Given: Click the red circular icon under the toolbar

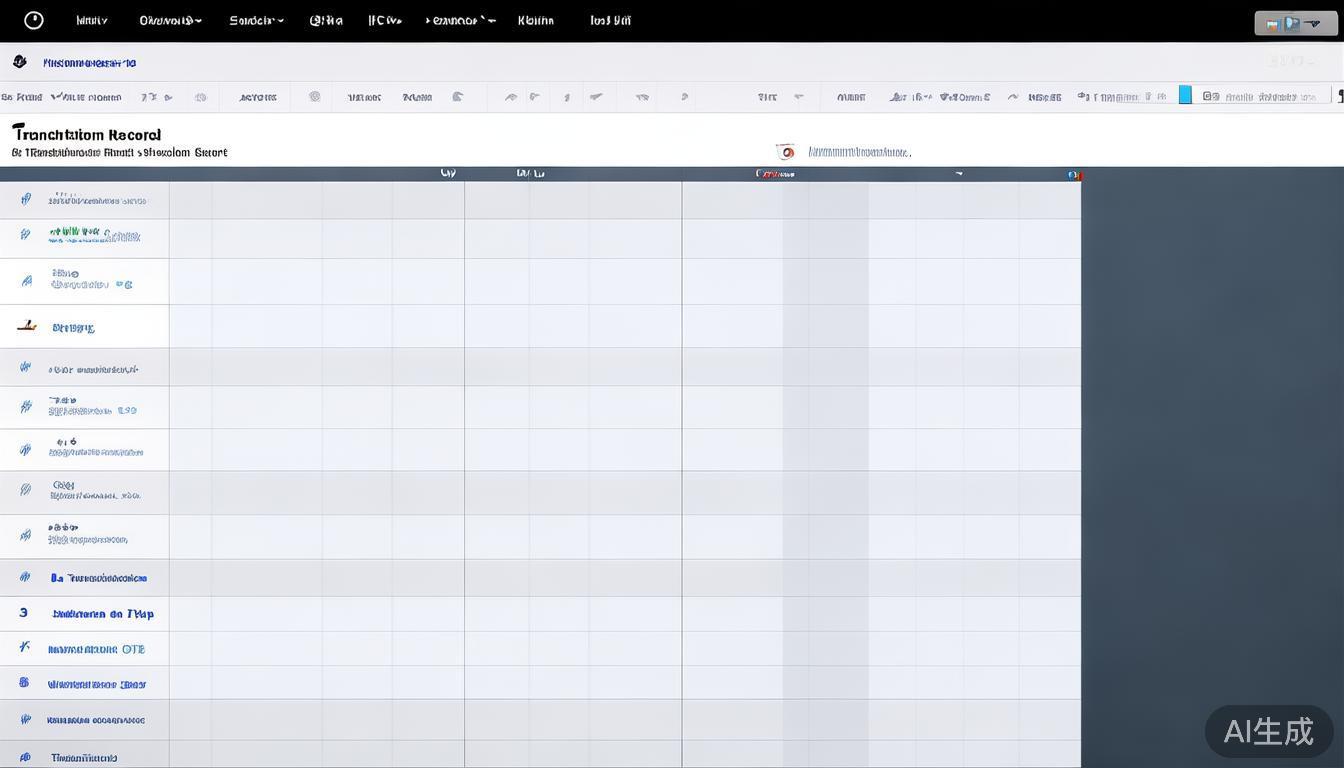Looking at the screenshot, I should click(786, 152).
